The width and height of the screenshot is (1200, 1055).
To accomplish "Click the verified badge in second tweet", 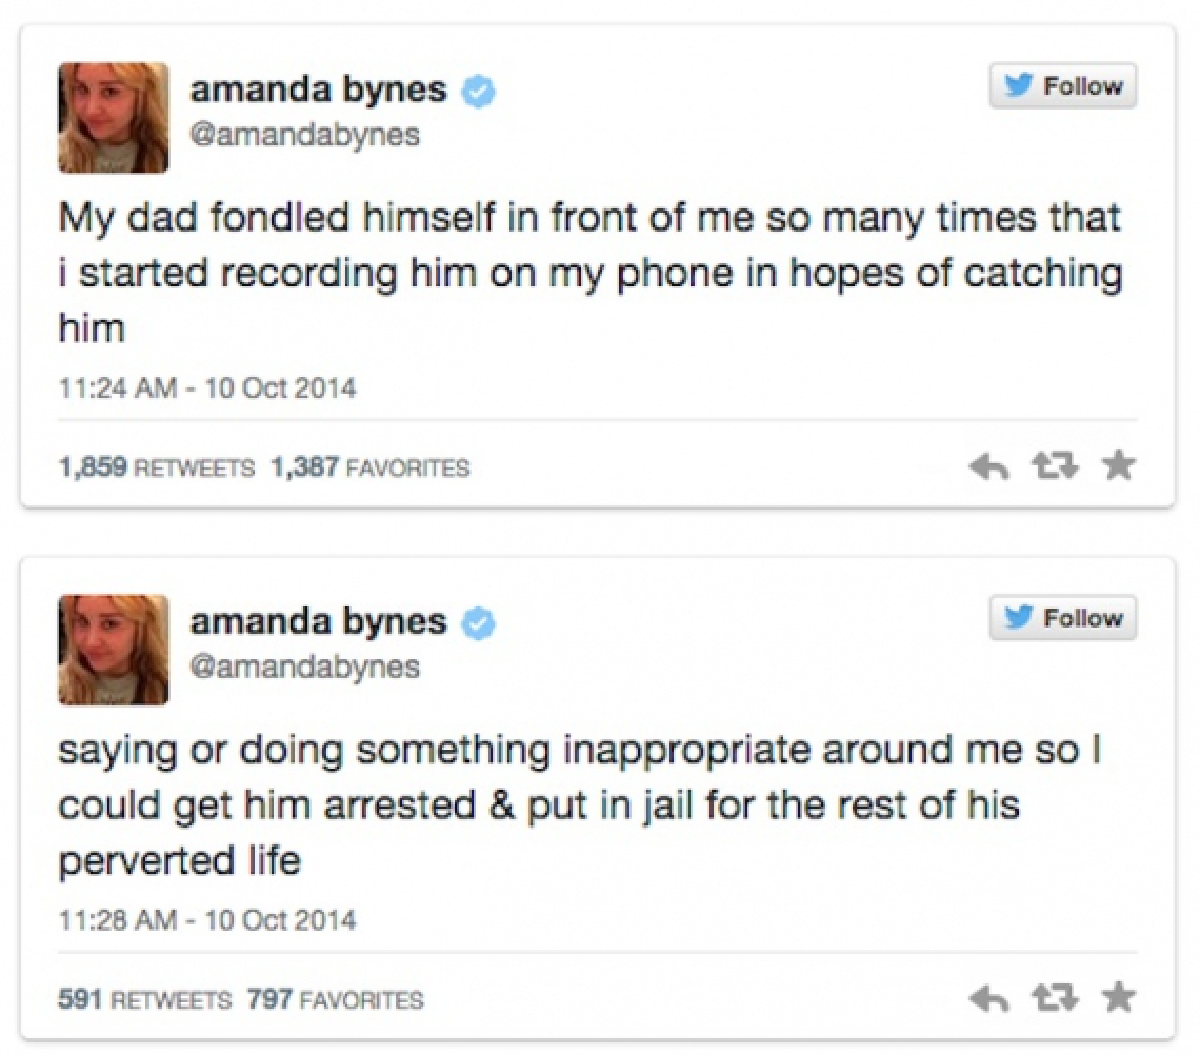I will (x=479, y=623).
